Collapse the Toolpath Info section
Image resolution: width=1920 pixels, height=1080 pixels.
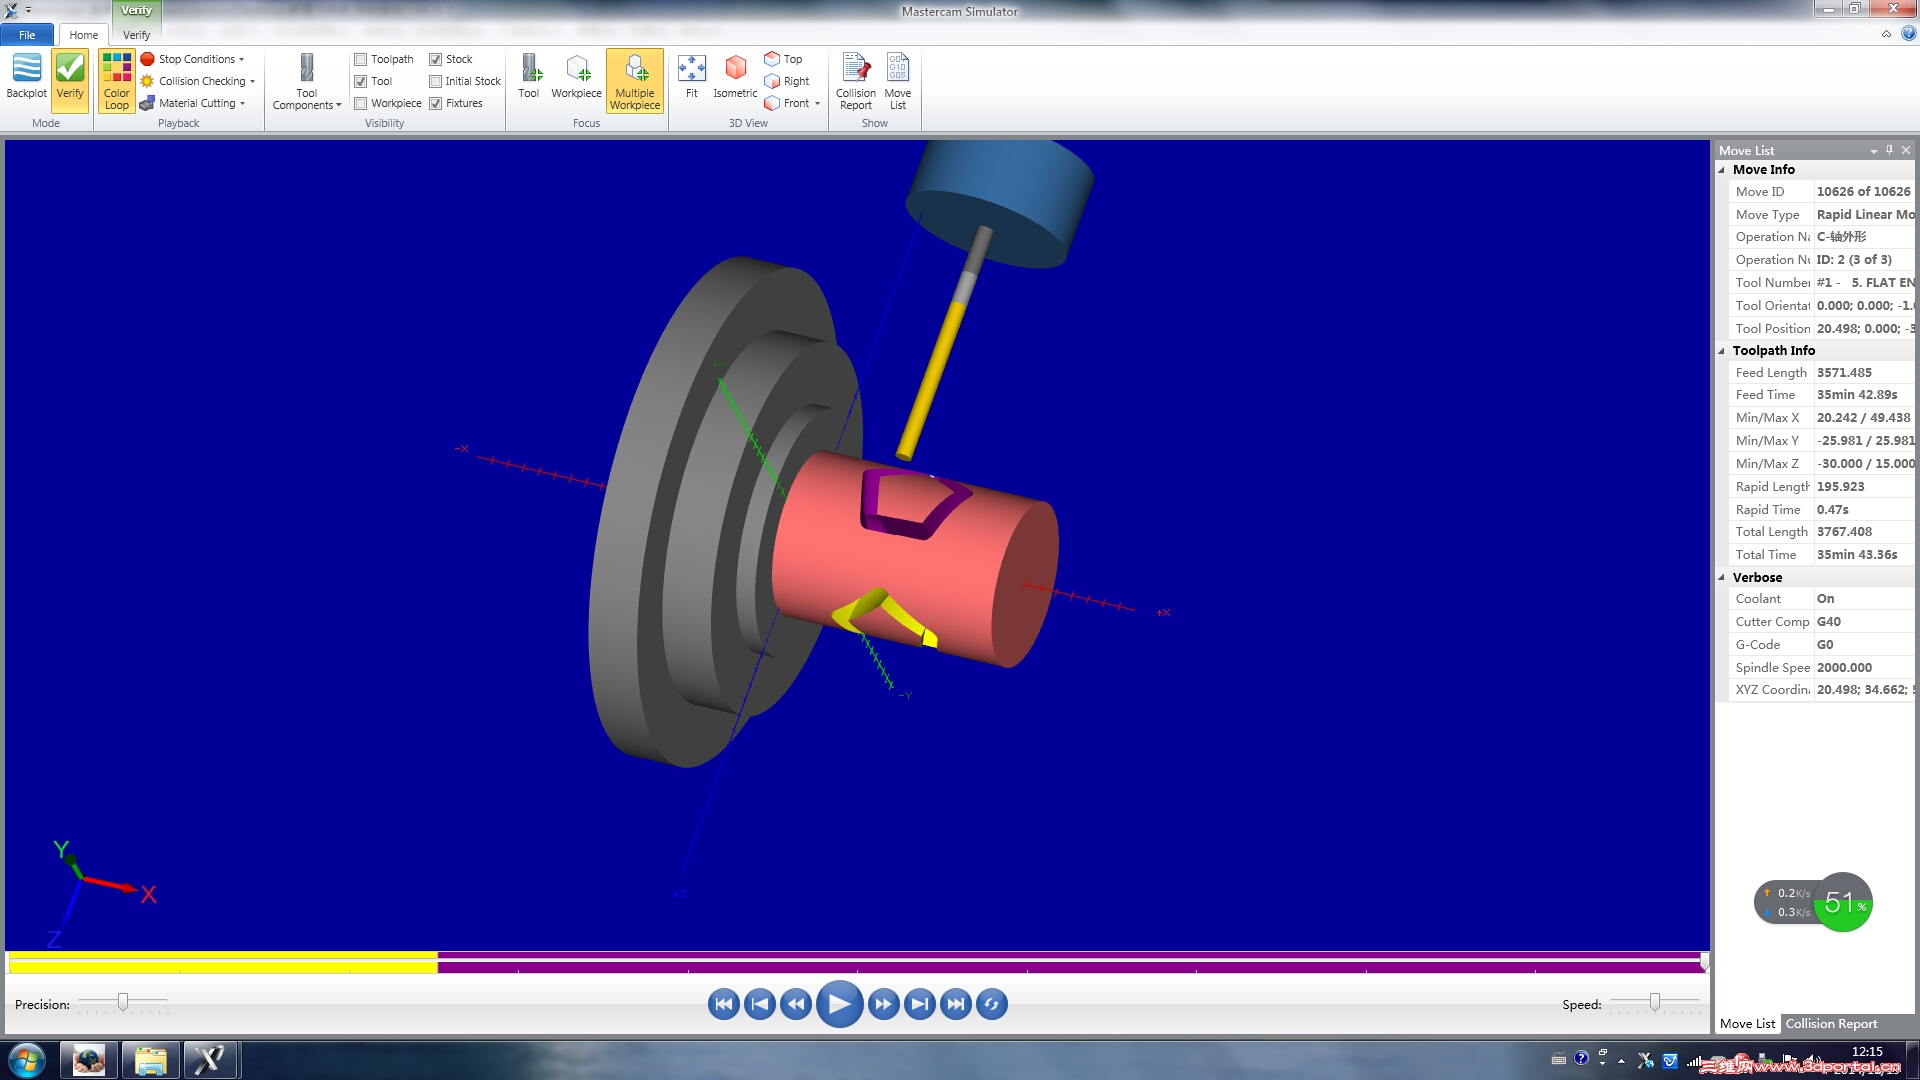point(1722,350)
